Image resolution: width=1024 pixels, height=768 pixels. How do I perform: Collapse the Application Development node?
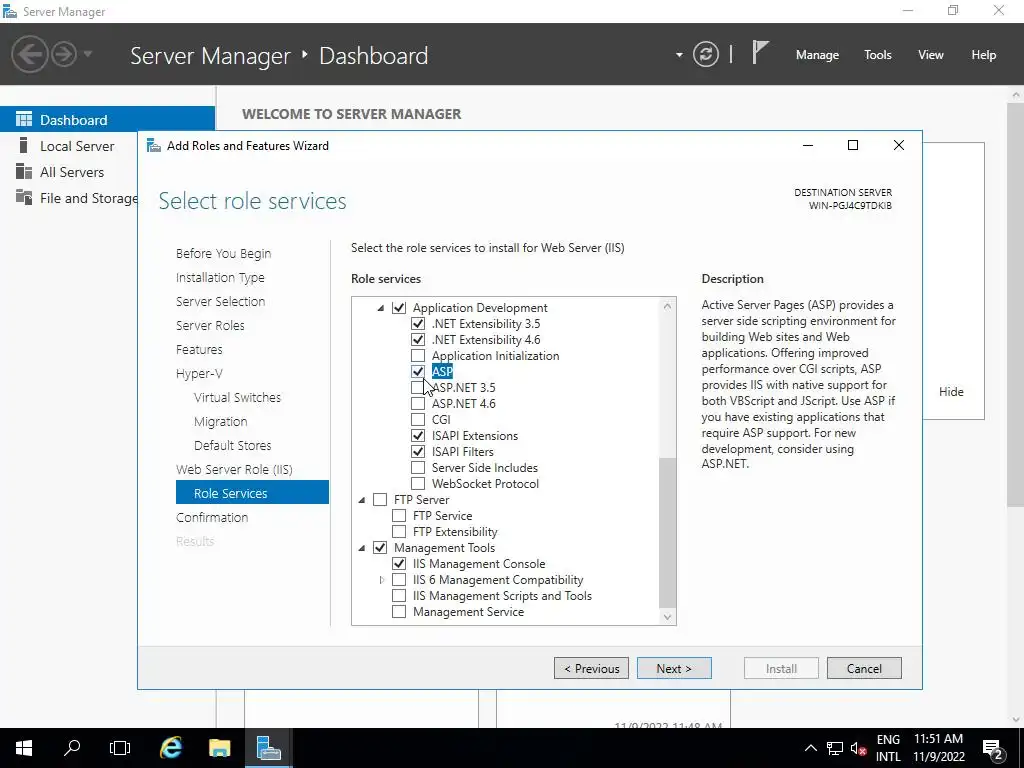tap(381, 308)
